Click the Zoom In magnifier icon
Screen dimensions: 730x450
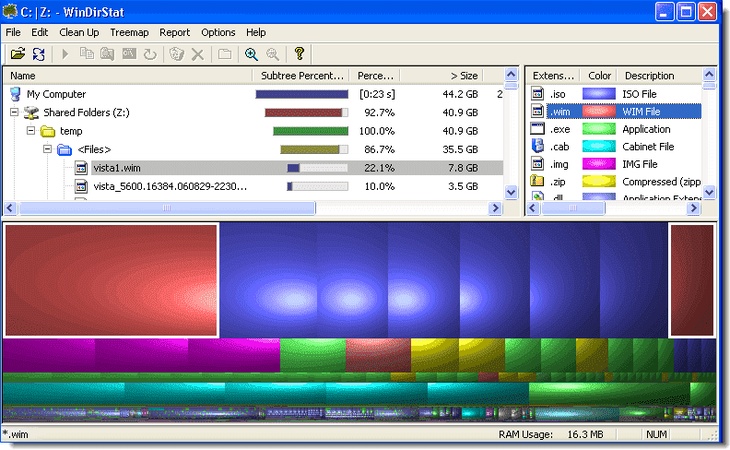click(251, 54)
